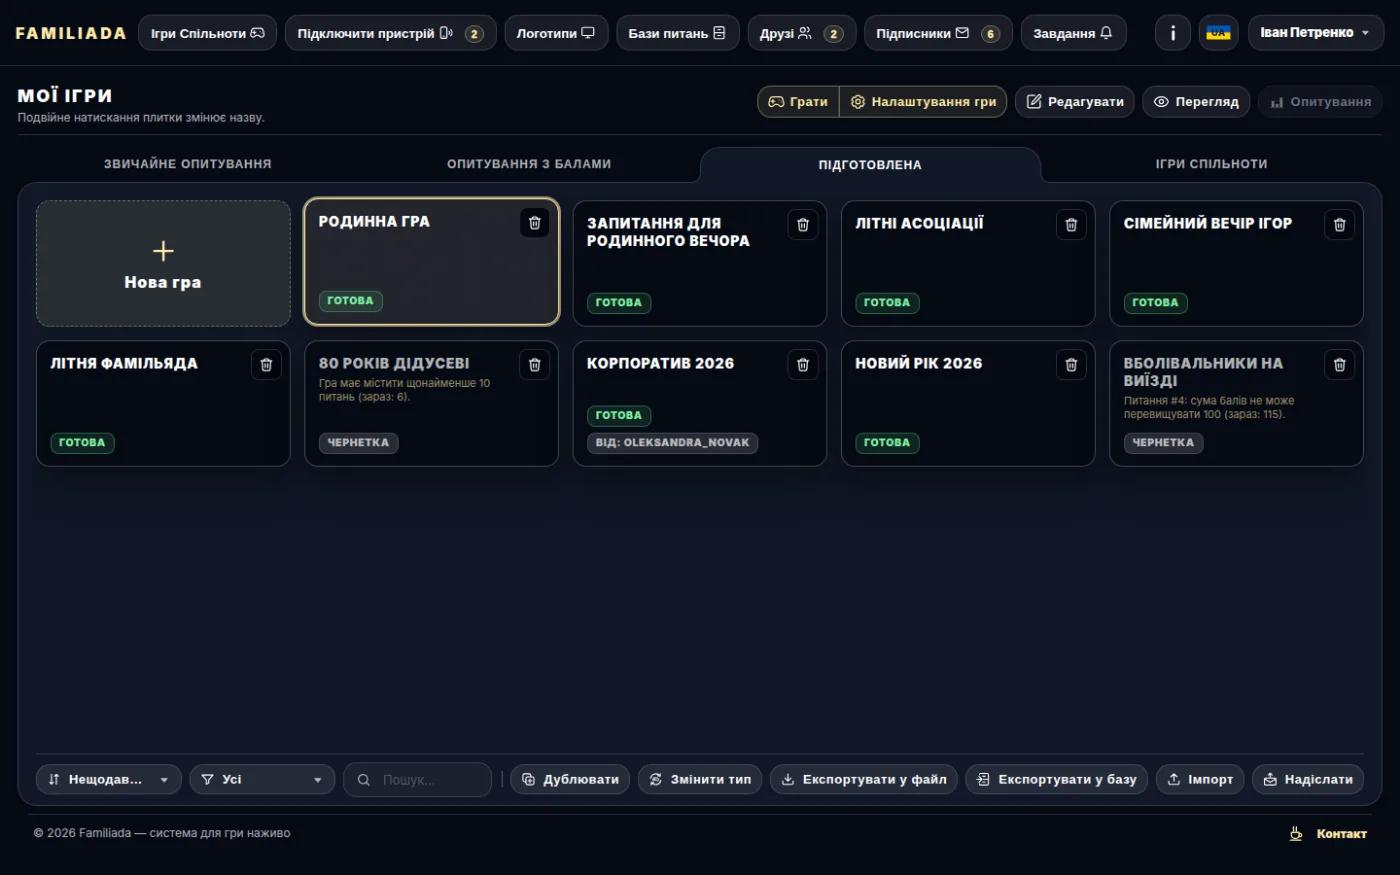1400x875 pixels.
Task: Click the FAMILIADA logo
Action: 71,33
